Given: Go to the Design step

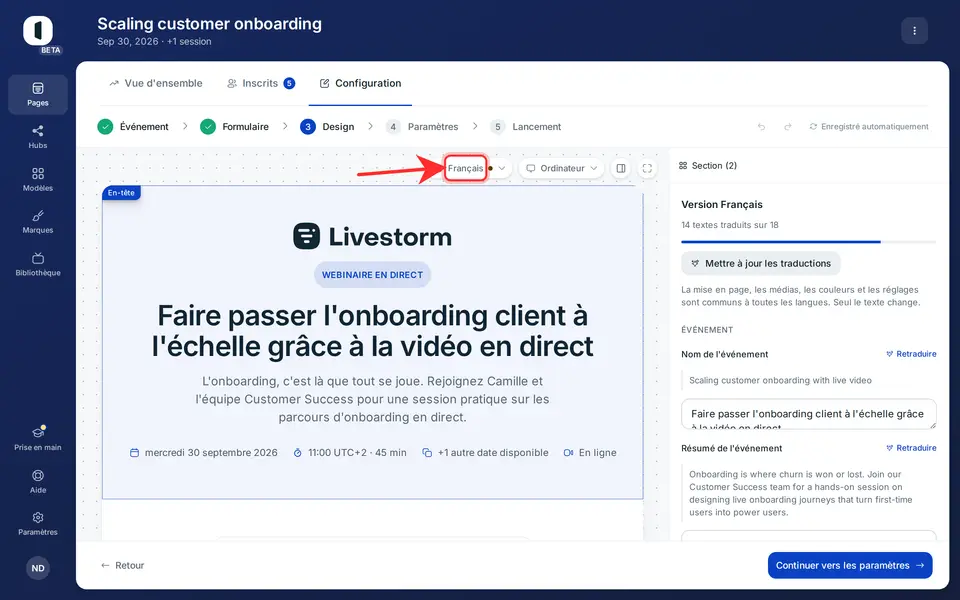Looking at the screenshot, I should (327, 127).
